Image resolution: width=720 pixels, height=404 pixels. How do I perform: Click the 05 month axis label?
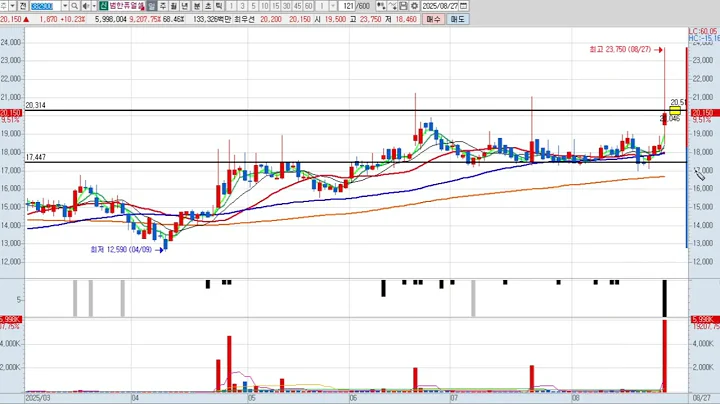[x=252, y=398]
